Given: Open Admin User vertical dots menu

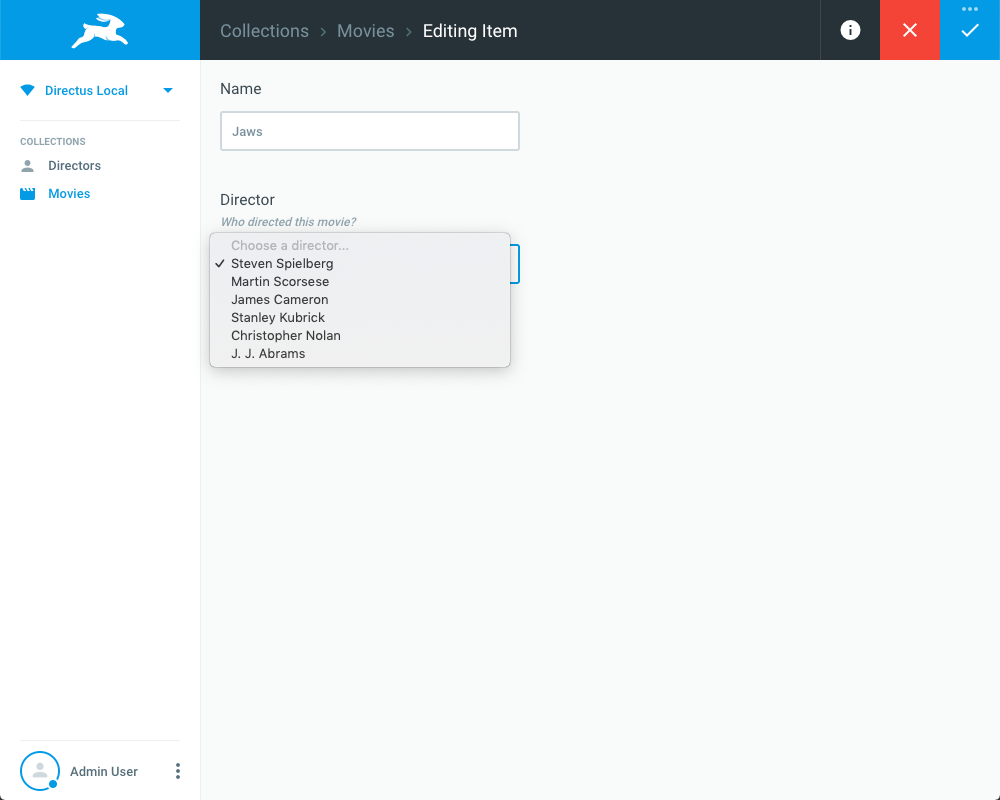Looking at the screenshot, I should pos(178,771).
